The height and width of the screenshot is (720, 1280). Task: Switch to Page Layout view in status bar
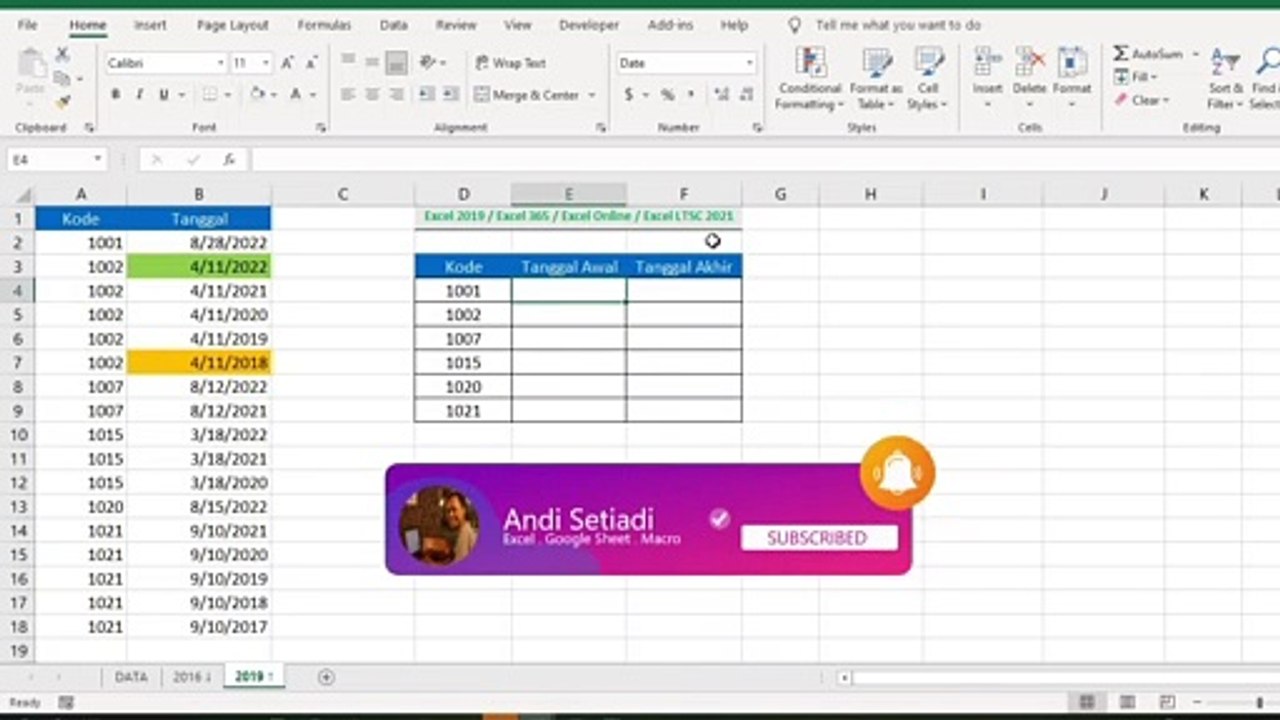click(x=1127, y=703)
